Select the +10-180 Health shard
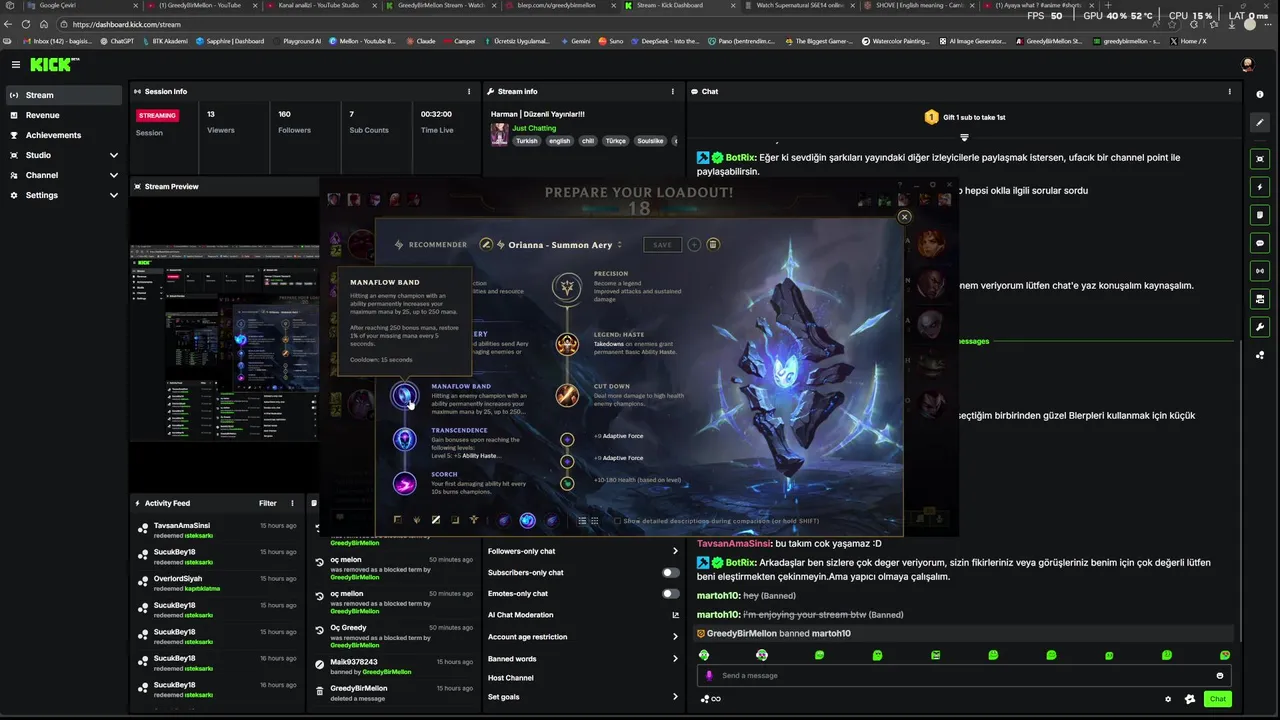The width and height of the screenshot is (1280, 720). click(567, 483)
